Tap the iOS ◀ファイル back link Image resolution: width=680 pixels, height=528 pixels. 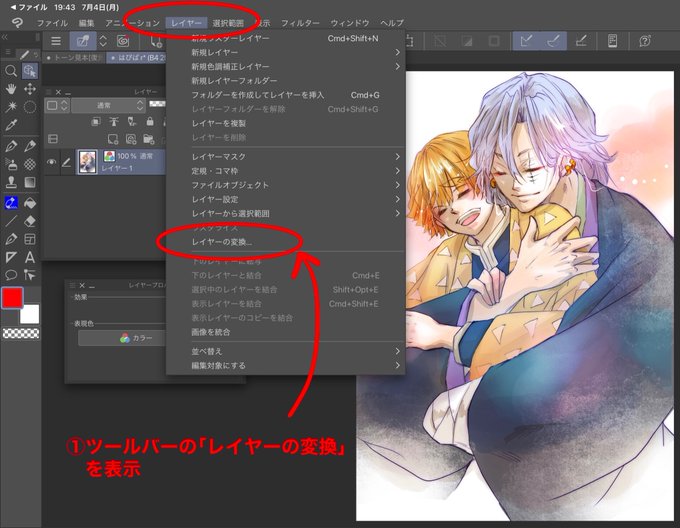pyautogui.click(x=28, y=7)
